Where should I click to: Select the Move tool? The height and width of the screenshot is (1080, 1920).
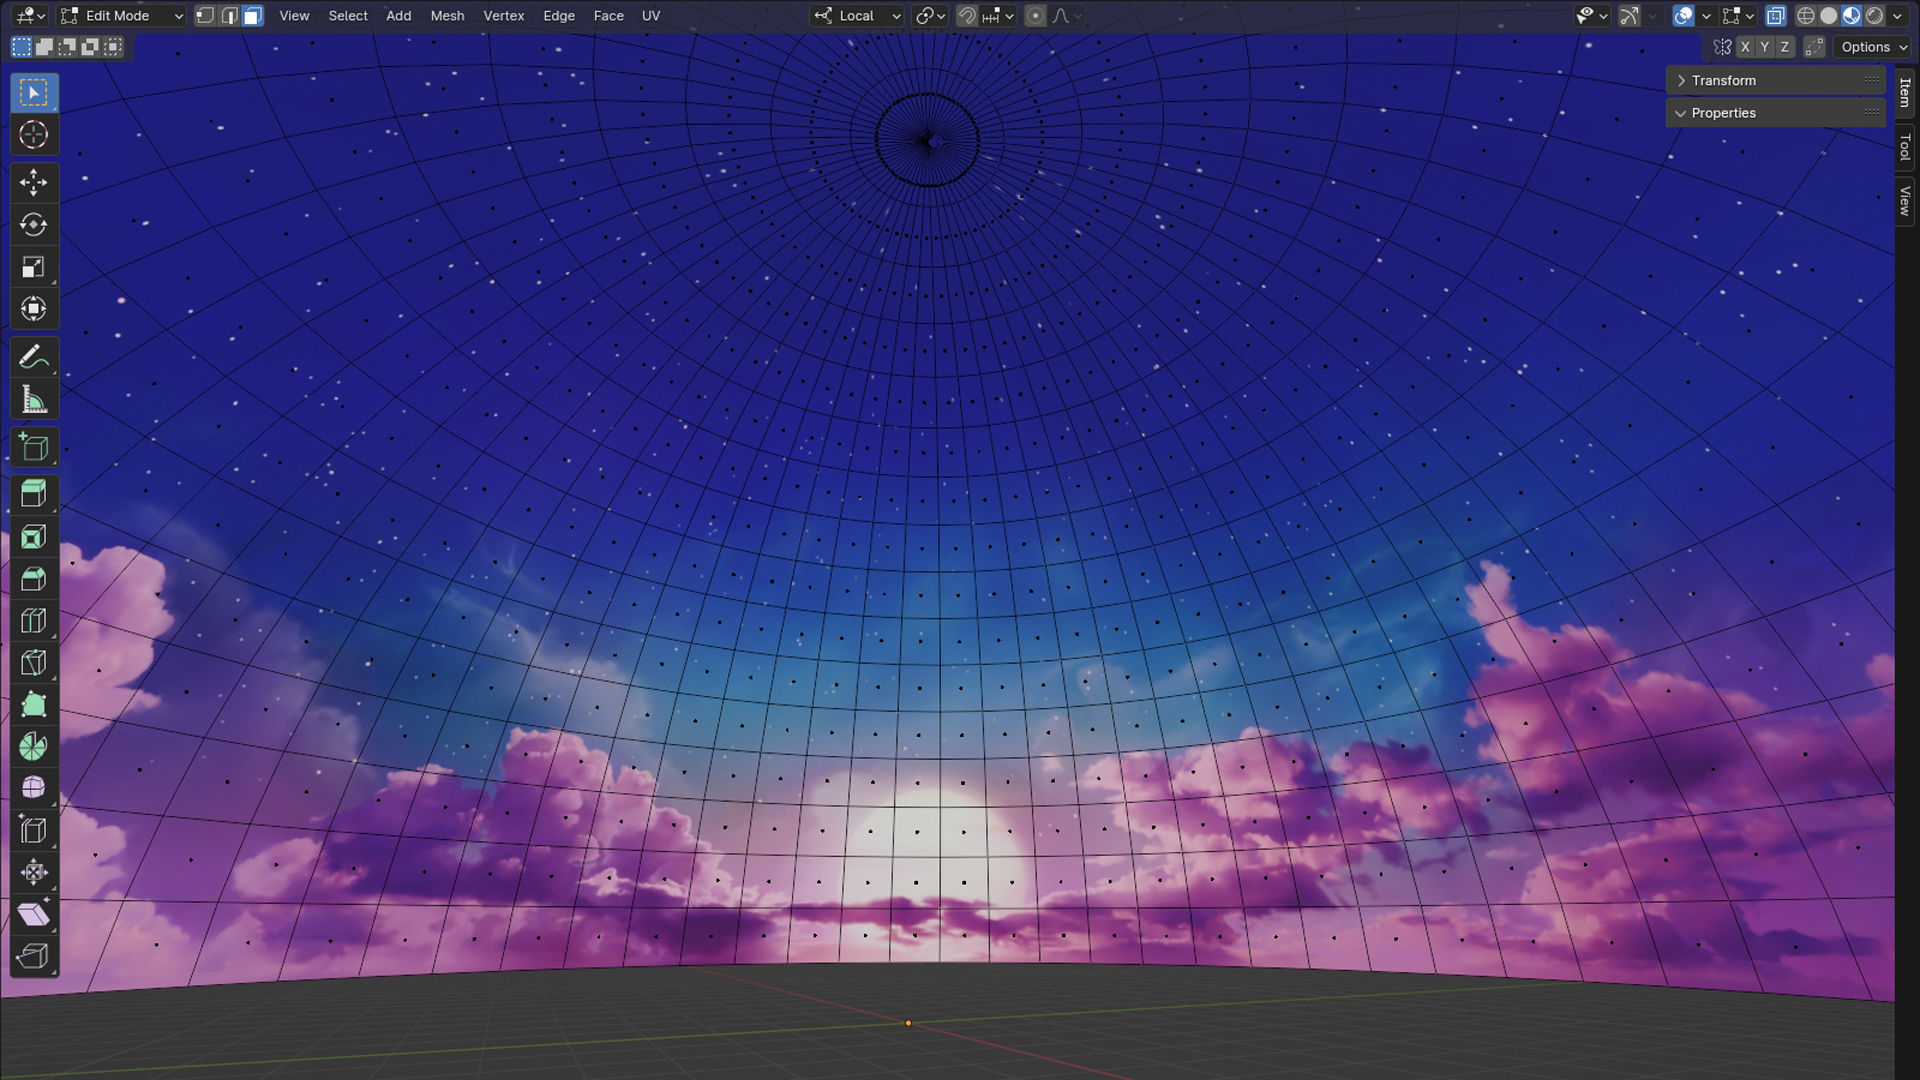click(34, 182)
